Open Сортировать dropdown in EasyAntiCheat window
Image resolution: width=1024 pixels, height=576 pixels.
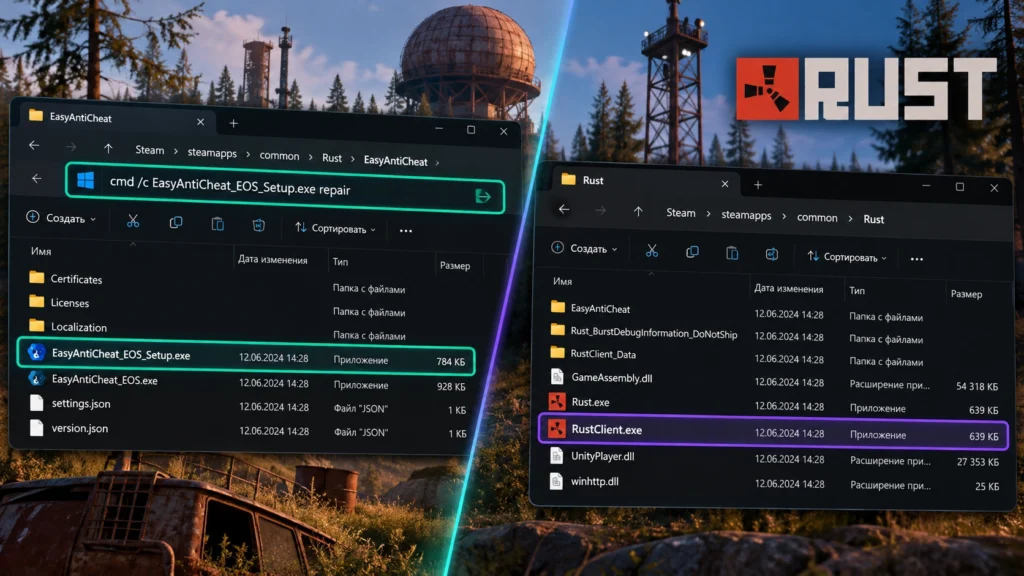335,228
